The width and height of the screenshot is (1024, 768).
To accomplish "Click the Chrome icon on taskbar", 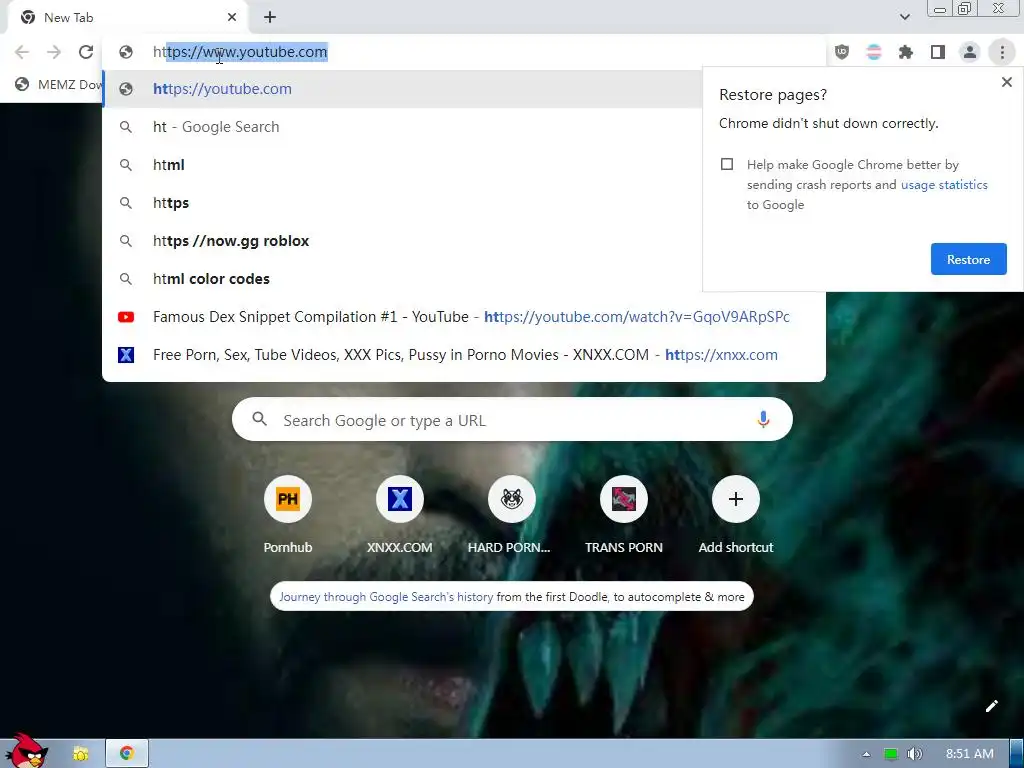I will [x=127, y=754].
